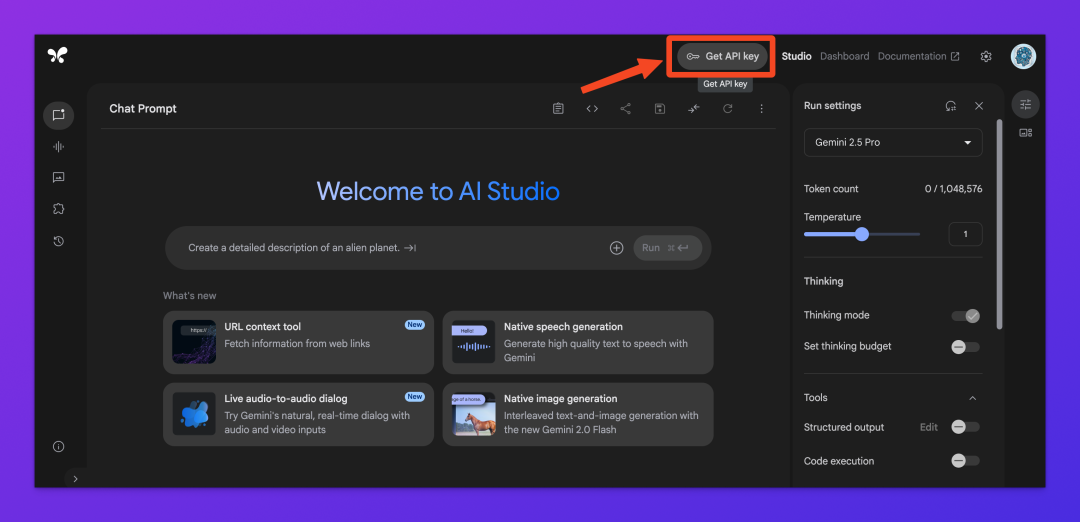Open the Native speech generation card

click(578, 342)
